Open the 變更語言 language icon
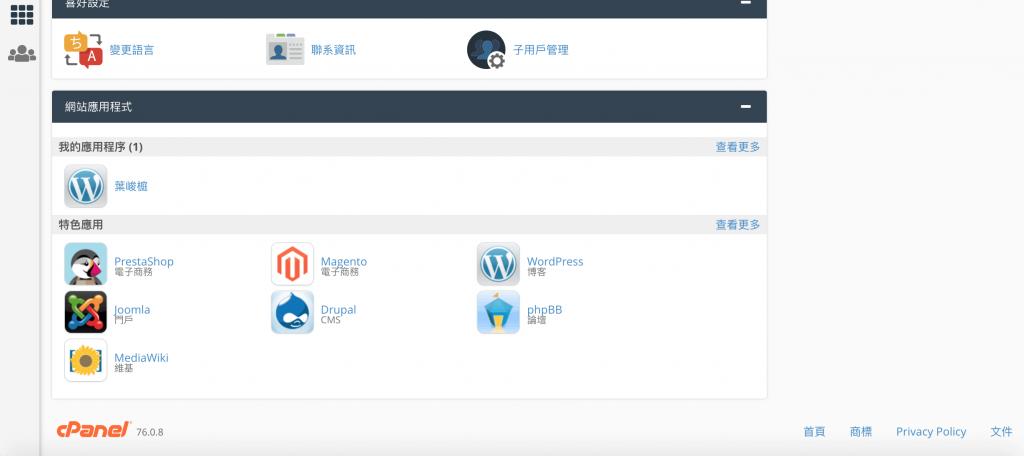 [84, 49]
